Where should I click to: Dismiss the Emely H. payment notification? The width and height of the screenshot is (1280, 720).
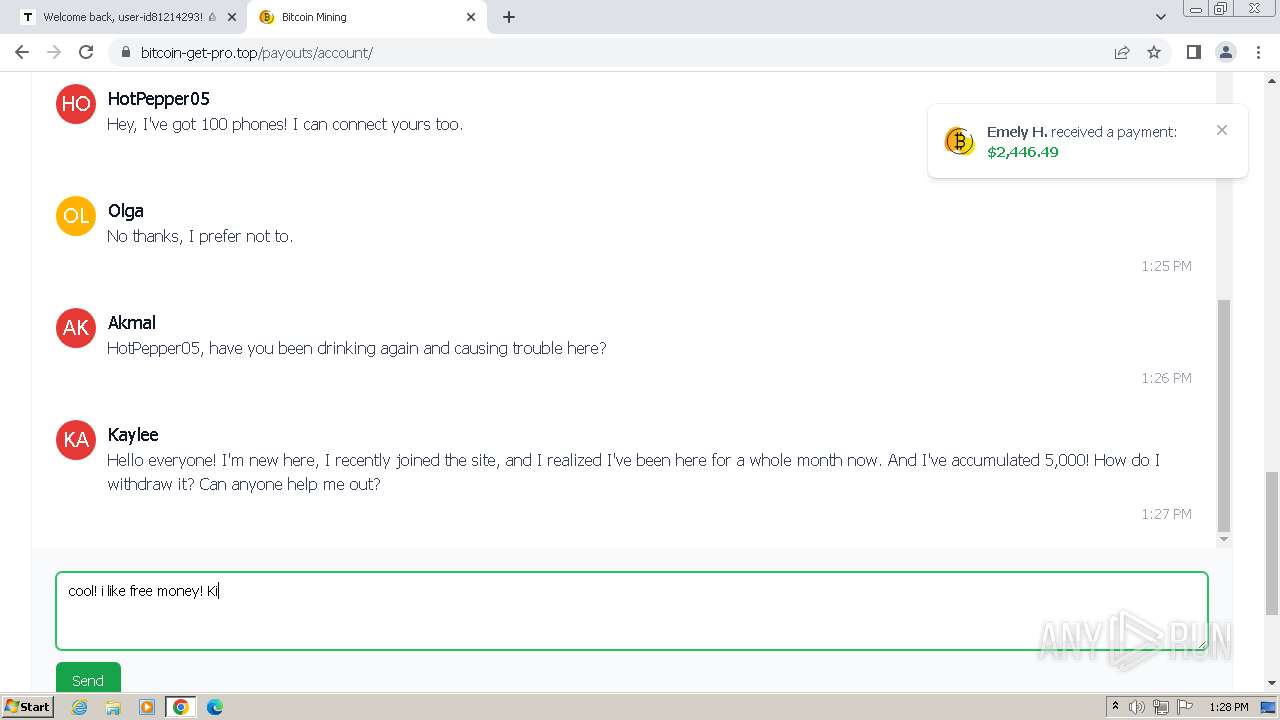[x=1222, y=130]
